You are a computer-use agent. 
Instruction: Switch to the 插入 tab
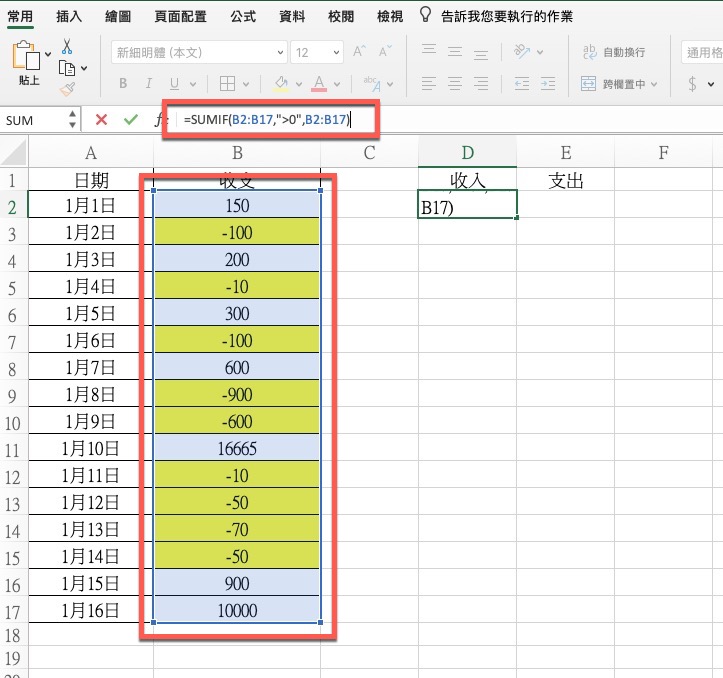point(70,15)
